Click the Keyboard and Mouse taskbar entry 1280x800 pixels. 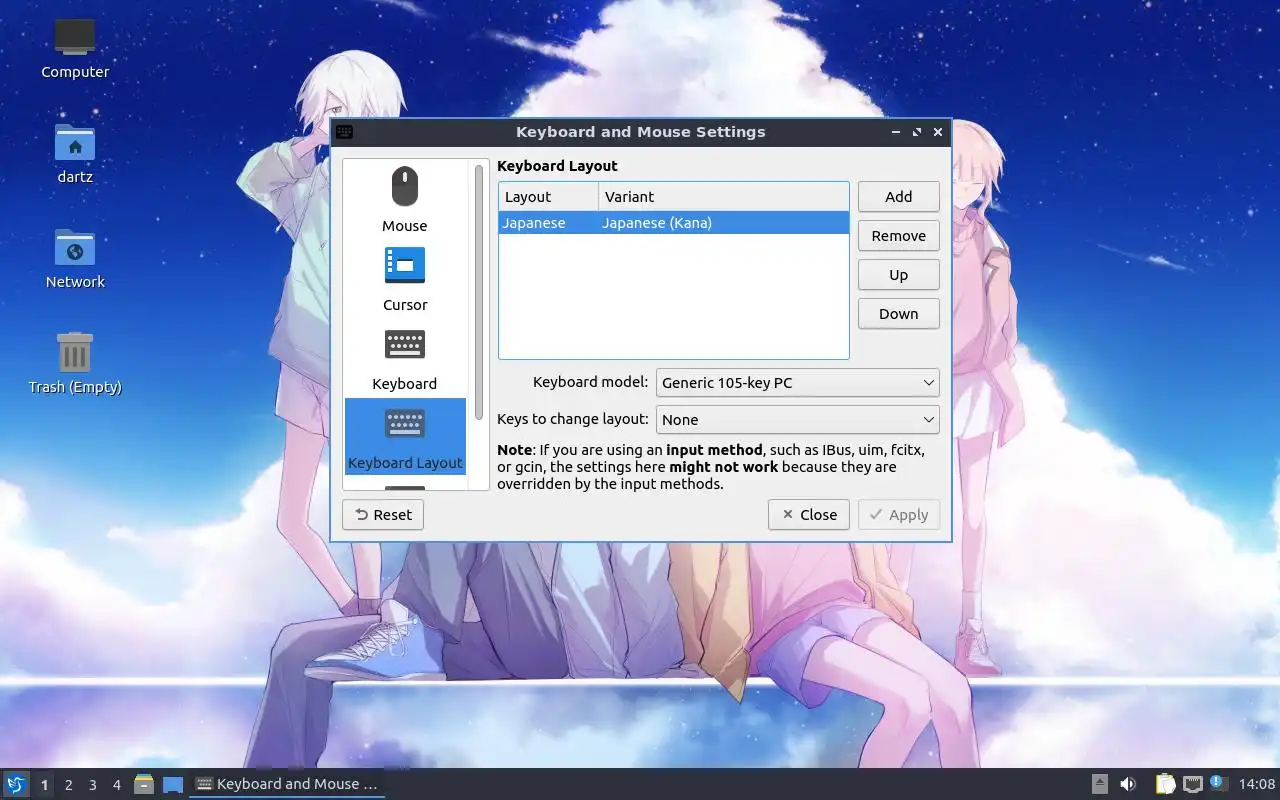[x=287, y=784]
